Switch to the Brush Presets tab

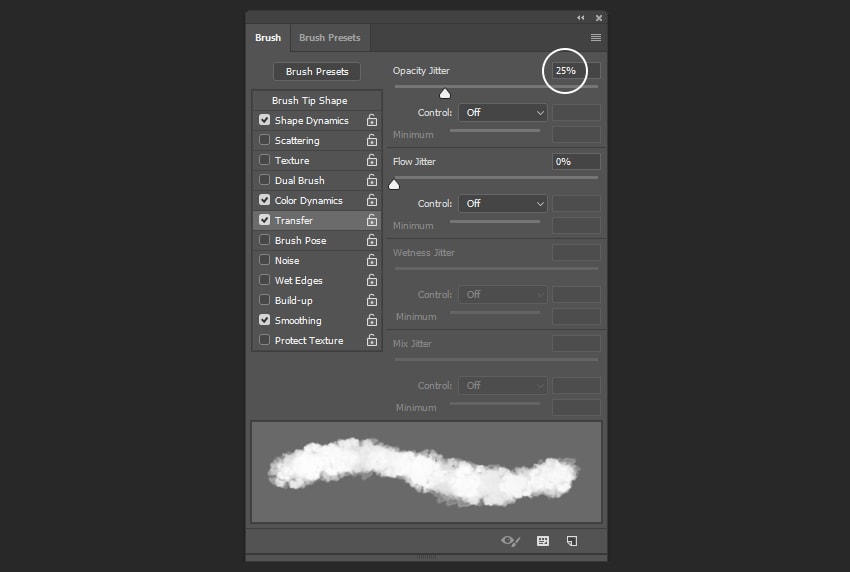(329, 38)
